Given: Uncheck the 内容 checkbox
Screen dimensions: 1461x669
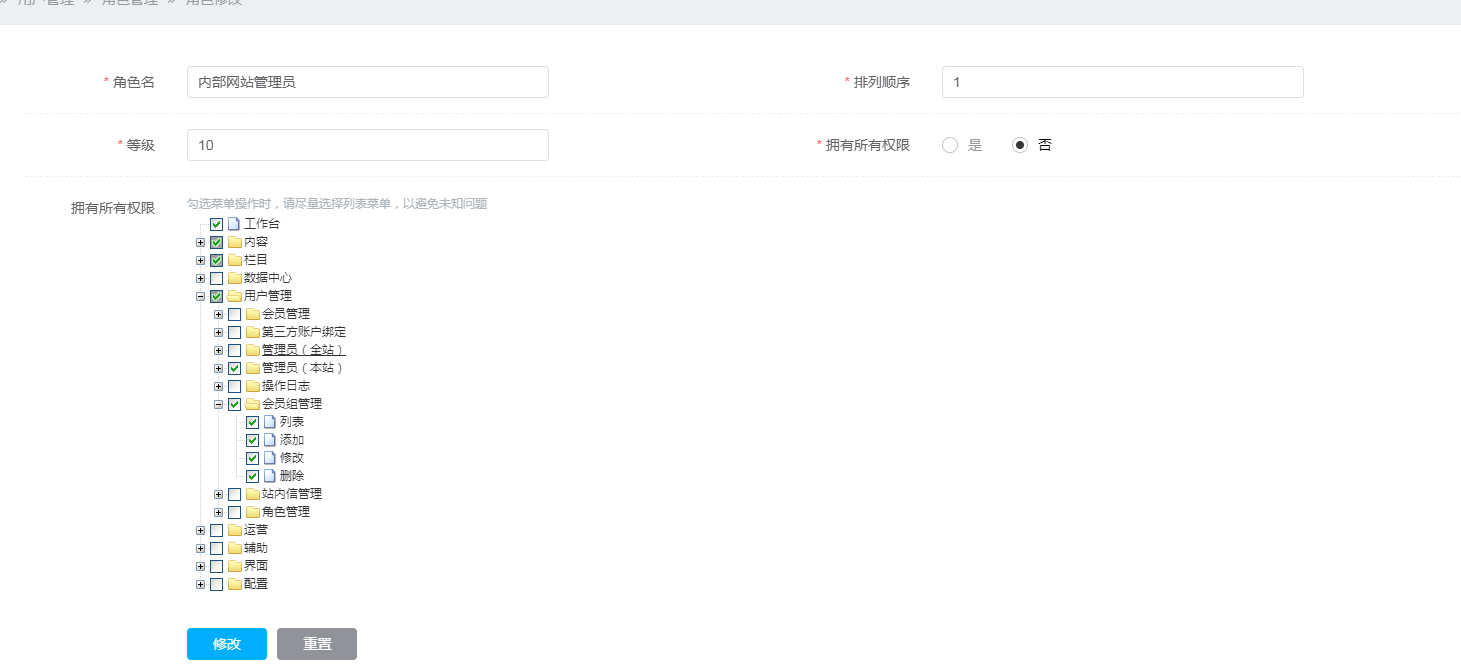Looking at the screenshot, I should [216, 242].
